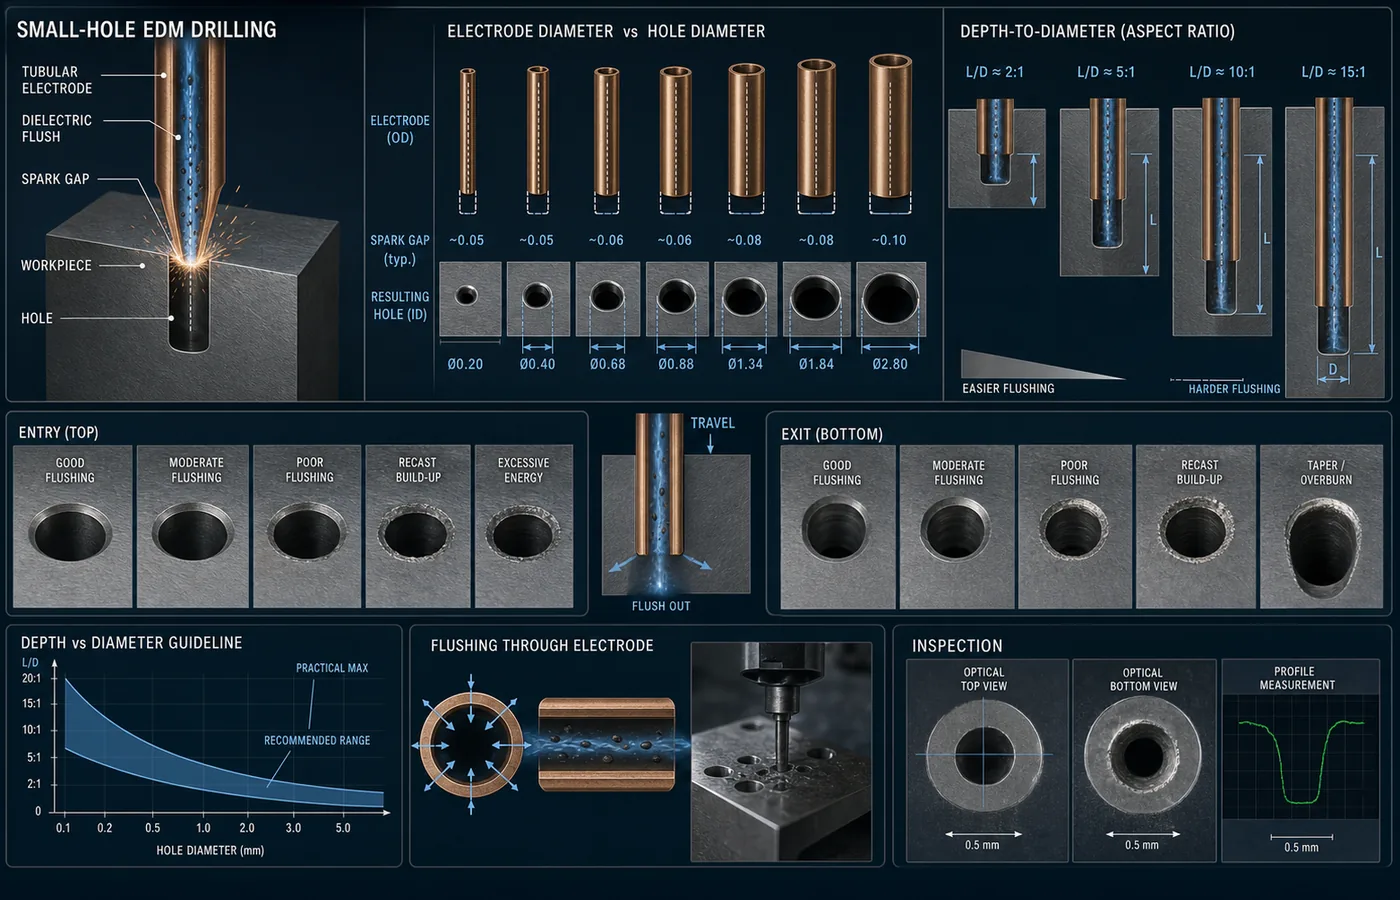Click the EASIER FLUSHING caption

click(1008, 388)
